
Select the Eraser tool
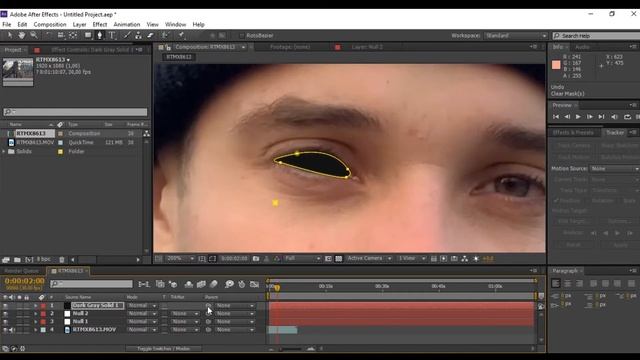(x=150, y=36)
